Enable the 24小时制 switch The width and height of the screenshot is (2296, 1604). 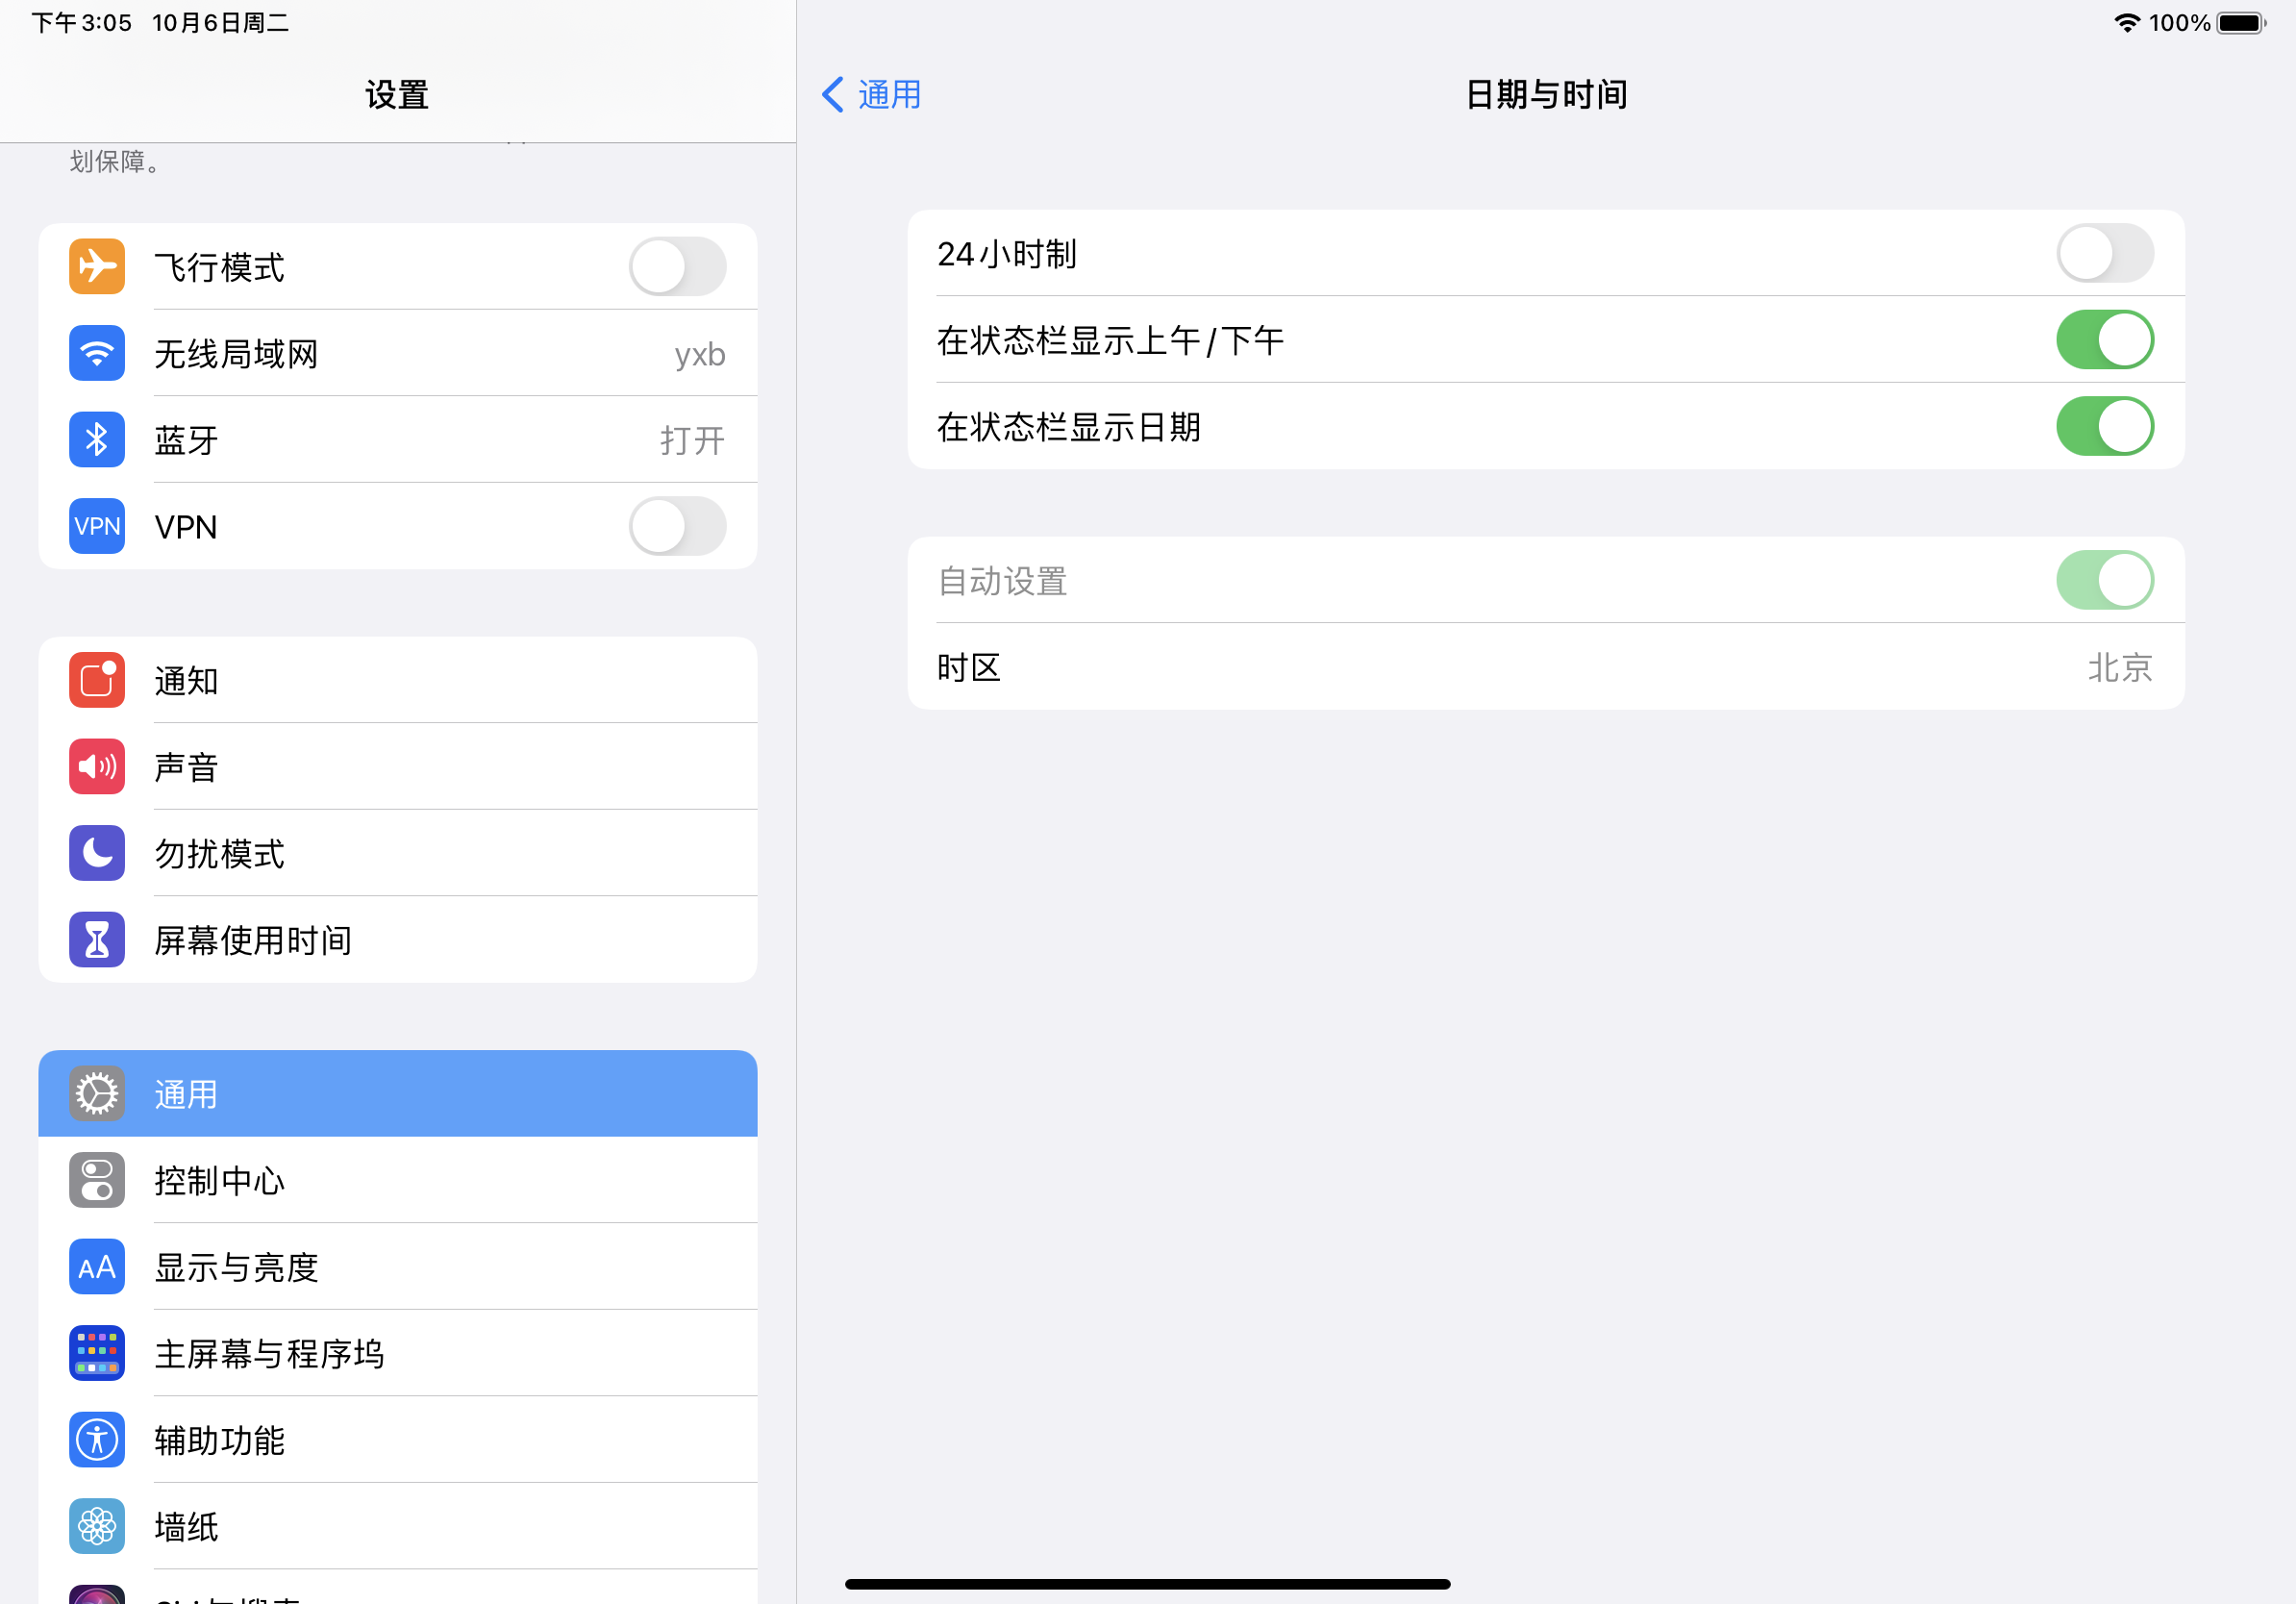2104,253
